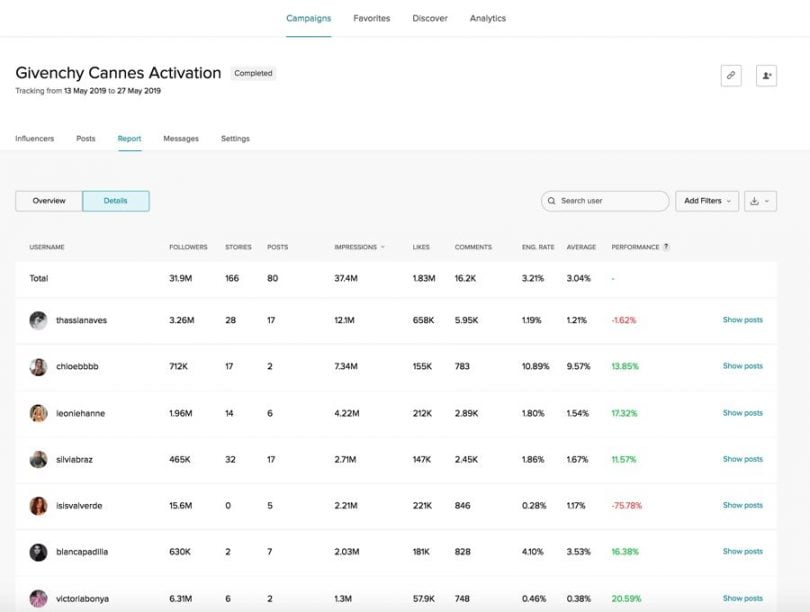Image resolution: width=810 pixels, height=612 pixels.
Task: Switch to Details report view
Action: point(116,201)
